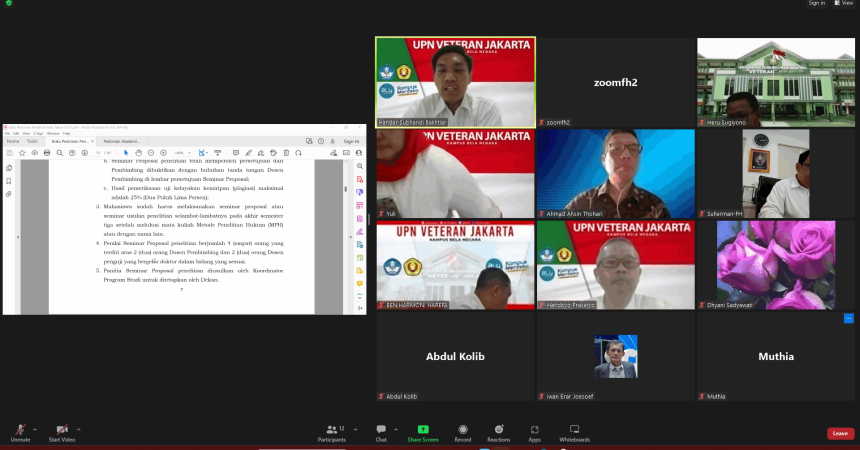Switch to Acrobat Home tab
The image size is (860, 450).
[x=13, y=141]
